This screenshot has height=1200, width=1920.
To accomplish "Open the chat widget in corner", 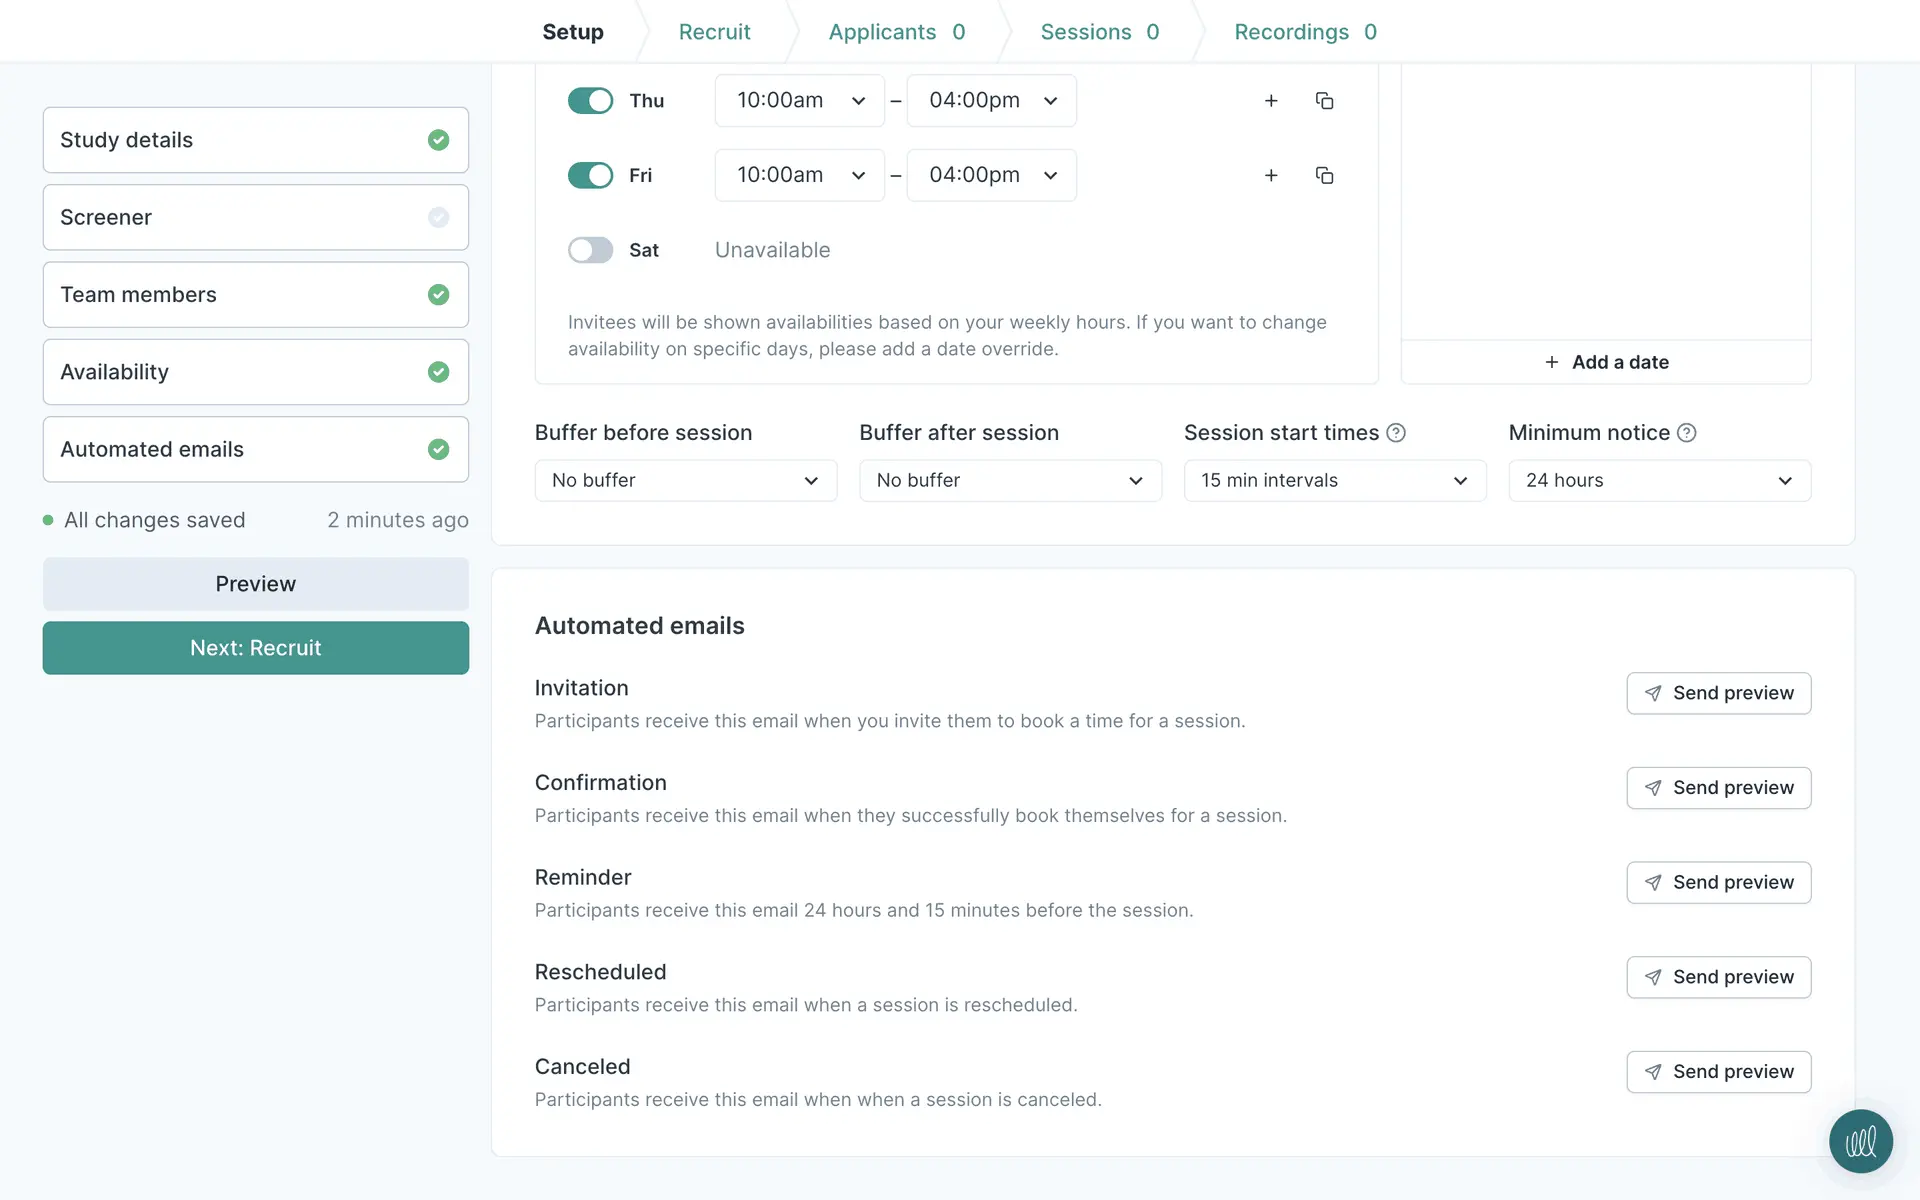I will [1860, 1141].
